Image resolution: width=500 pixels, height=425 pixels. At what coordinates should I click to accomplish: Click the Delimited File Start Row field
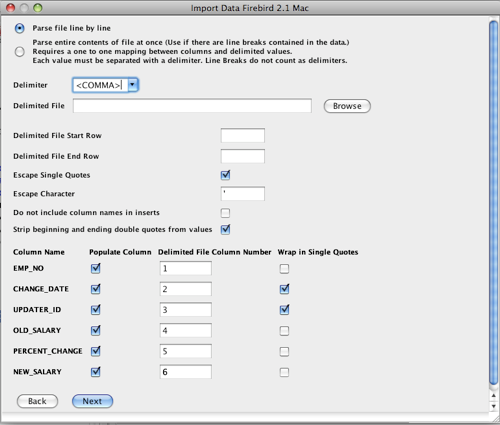click(x=243, y=136)
